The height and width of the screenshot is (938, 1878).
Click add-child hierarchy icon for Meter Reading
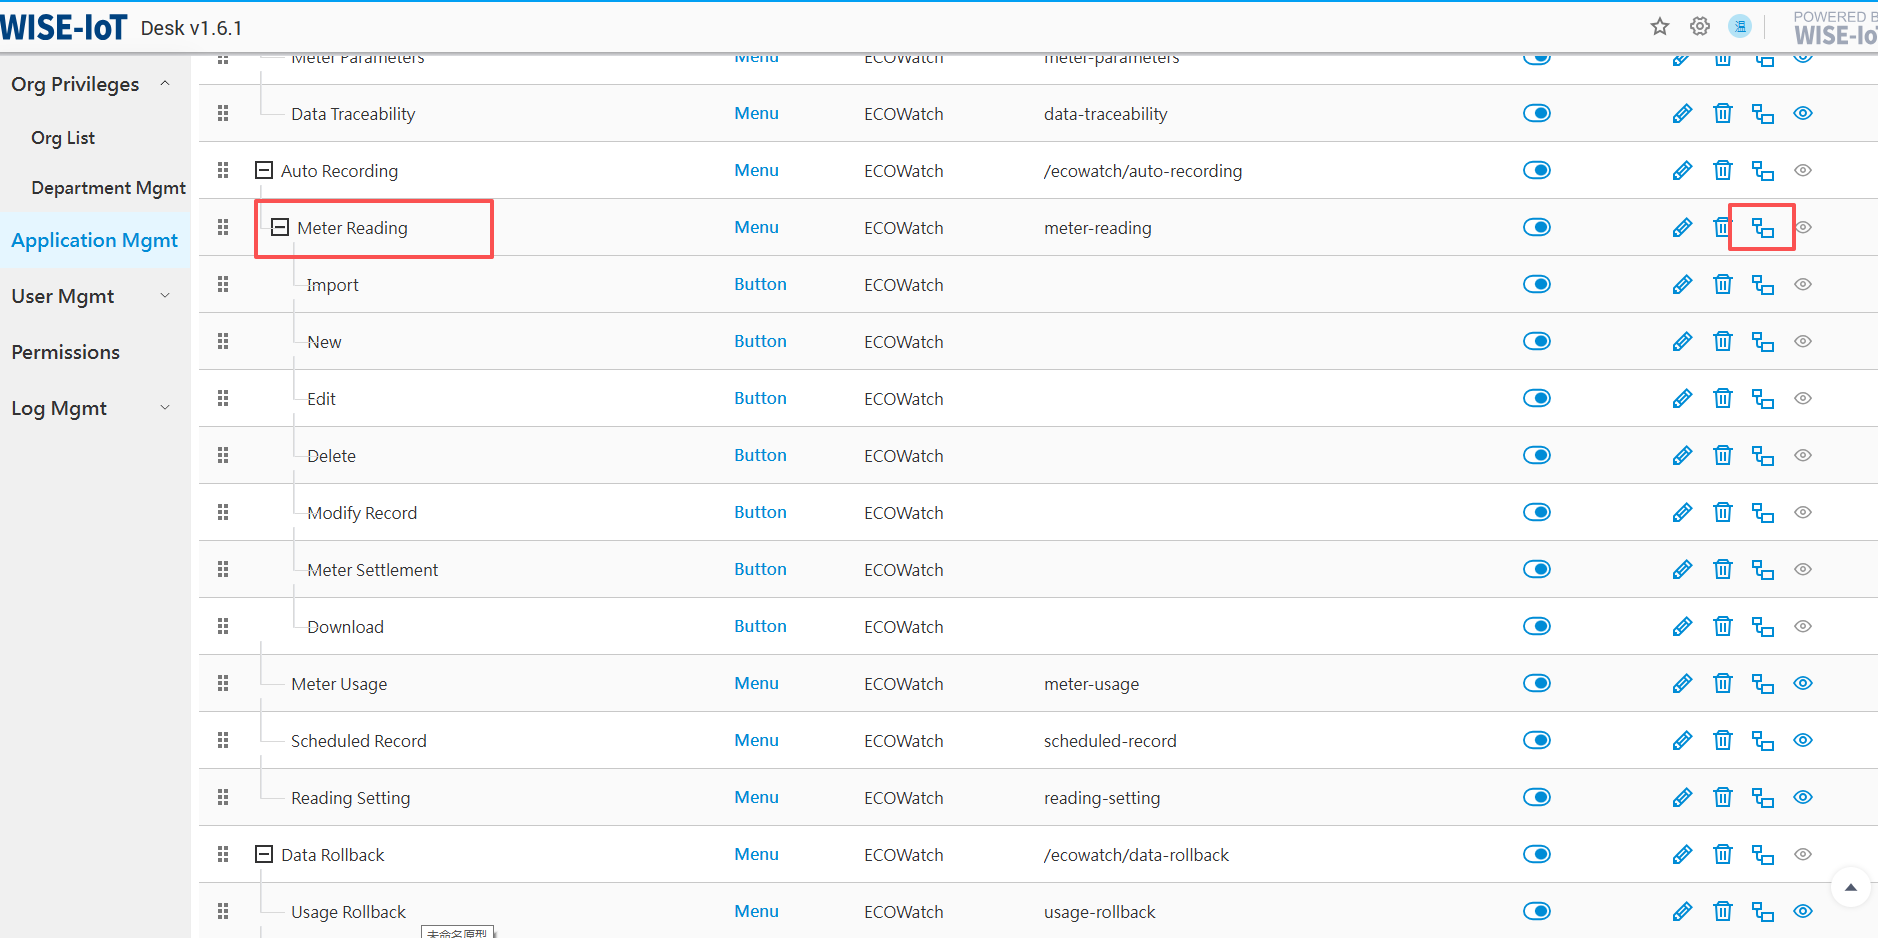click(1762, 228)
